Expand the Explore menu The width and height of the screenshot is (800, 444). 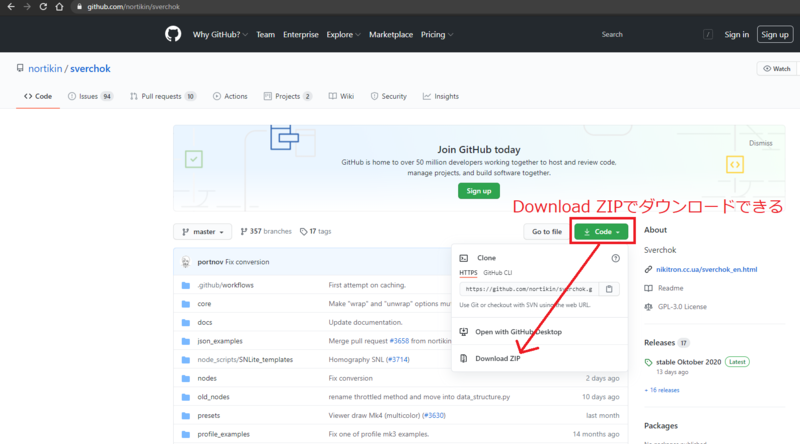(343, 34)
